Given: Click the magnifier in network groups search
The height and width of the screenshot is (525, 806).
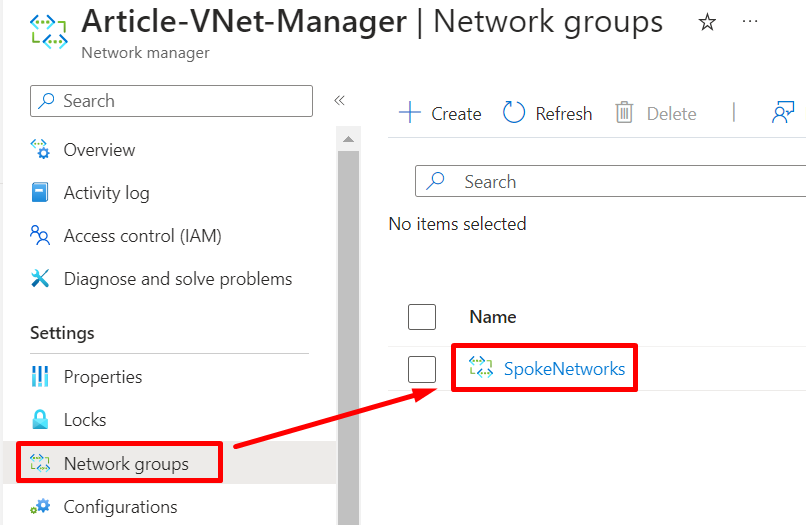Looking at the screenshot, I should pos(435,180).
